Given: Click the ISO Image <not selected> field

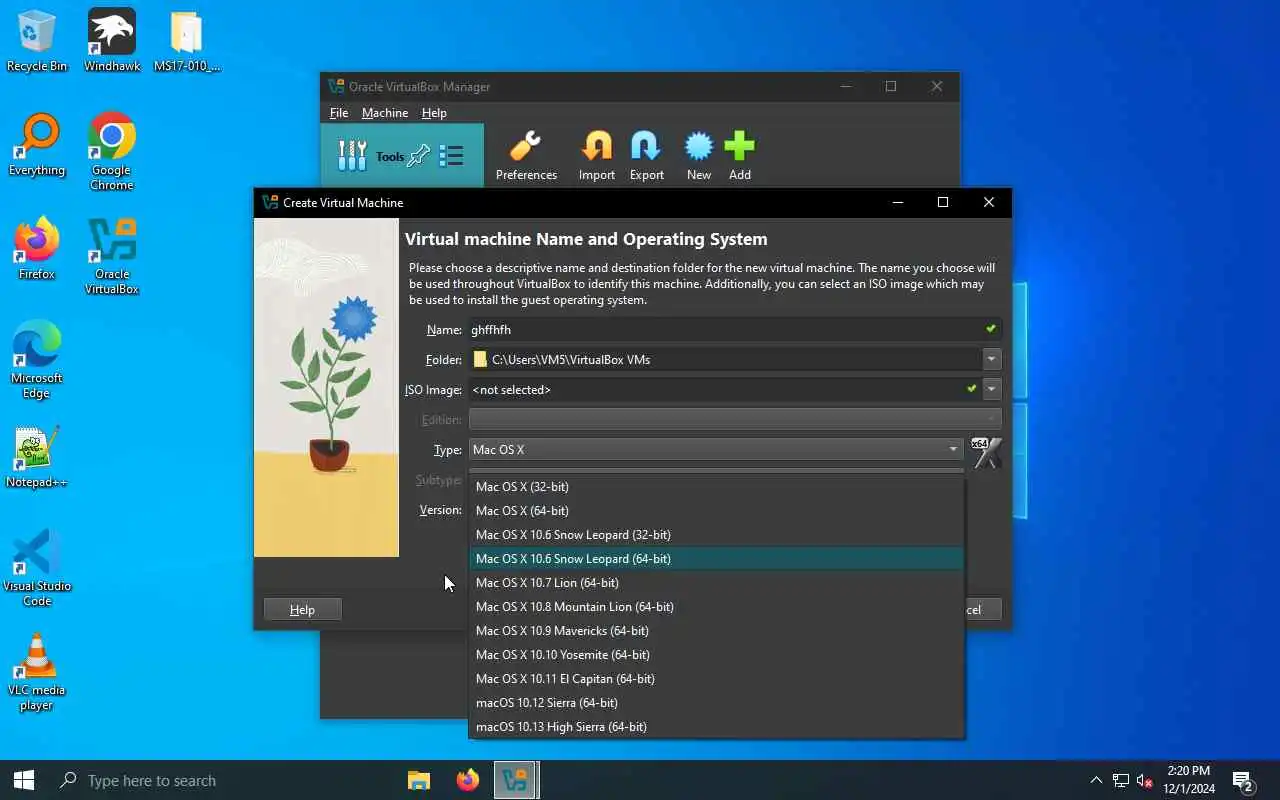Looking at the screenshot, I should 724,390.
